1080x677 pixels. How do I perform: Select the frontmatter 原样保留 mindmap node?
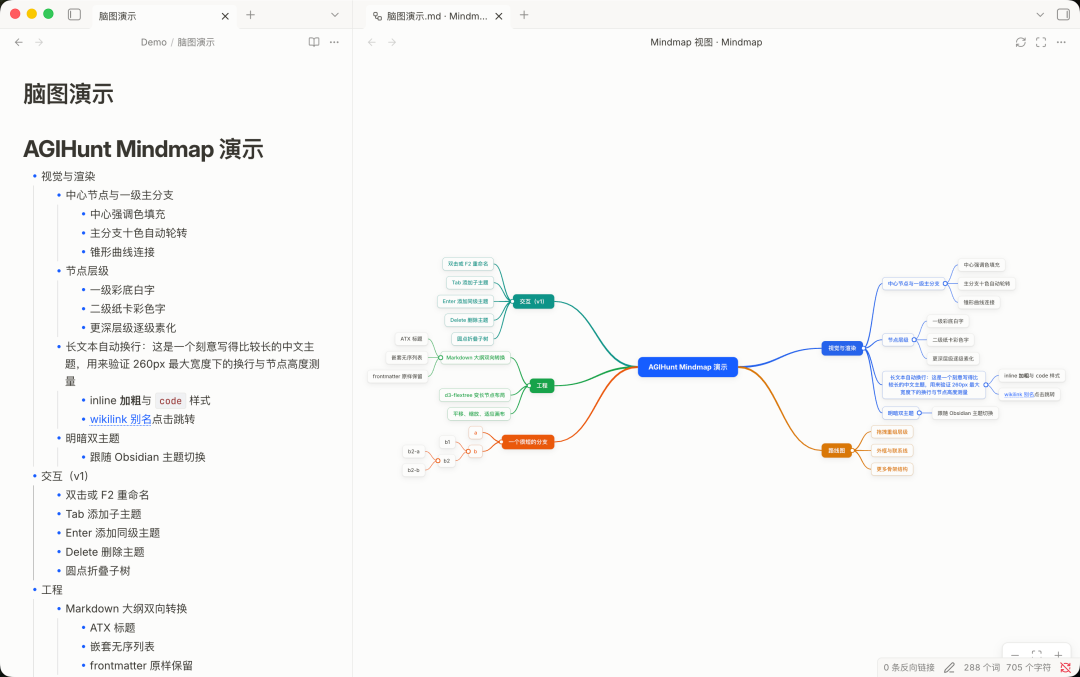397,376
